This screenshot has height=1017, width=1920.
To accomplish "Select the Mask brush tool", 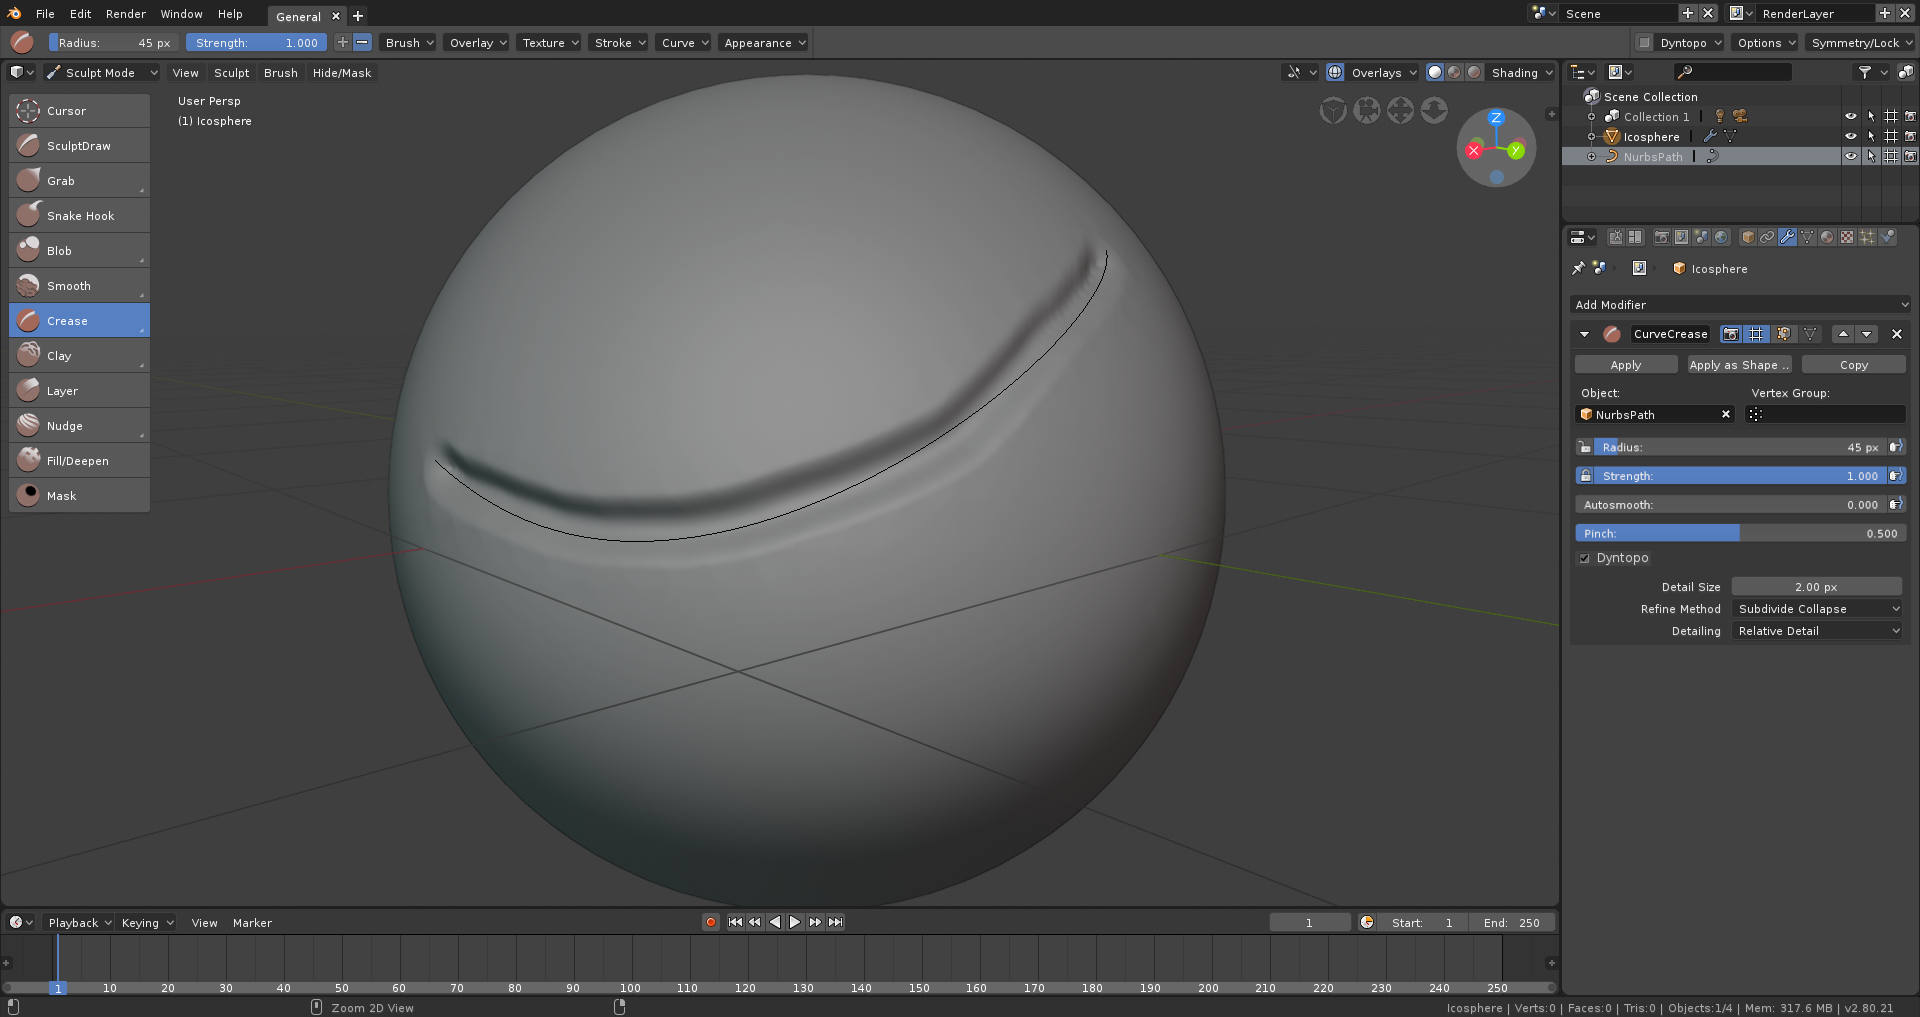I will [x=79, y=496].
